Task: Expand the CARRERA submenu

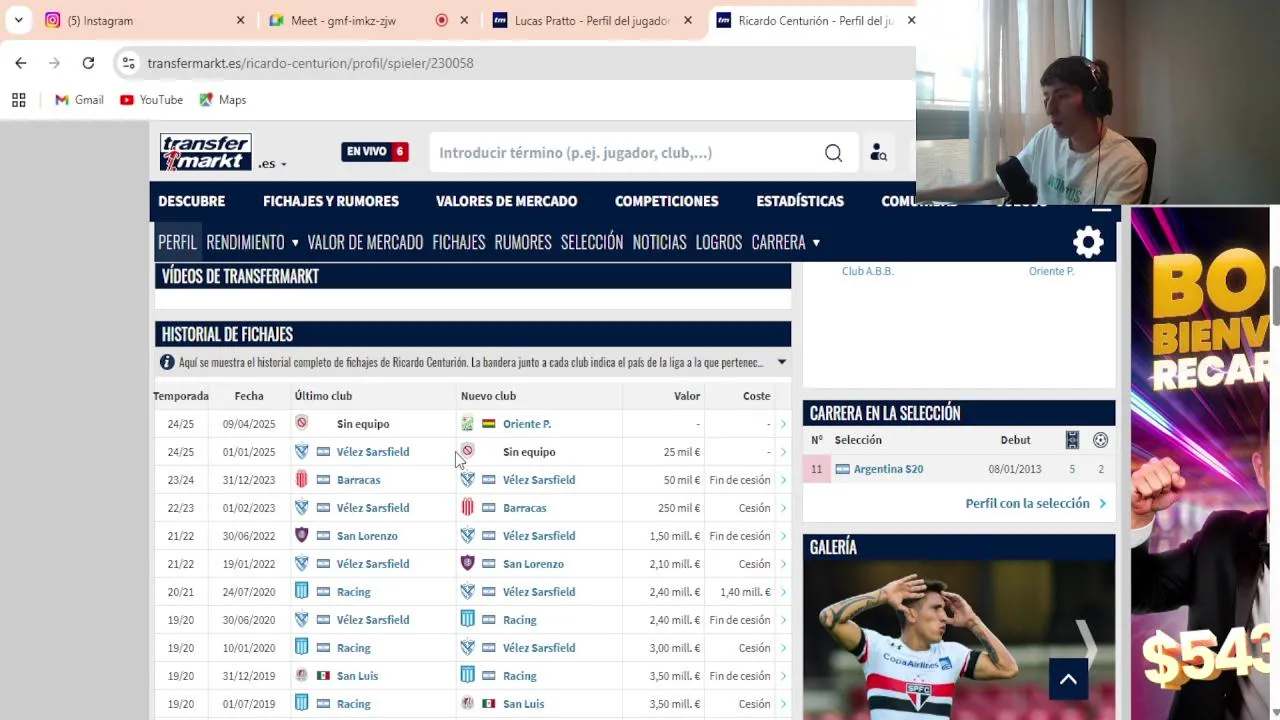Action: pyautogui.click(x=816, y=243)
